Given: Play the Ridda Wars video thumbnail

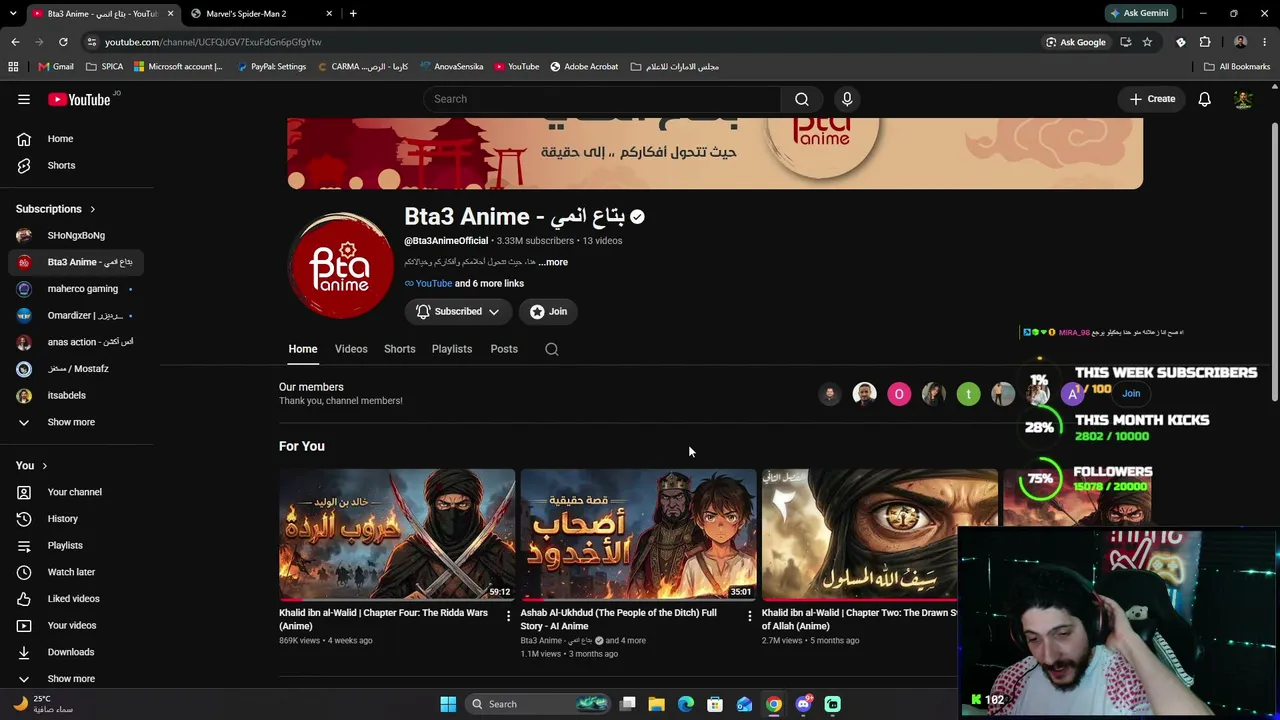Looking at the screenshot, I should click(x=397, y=535).
